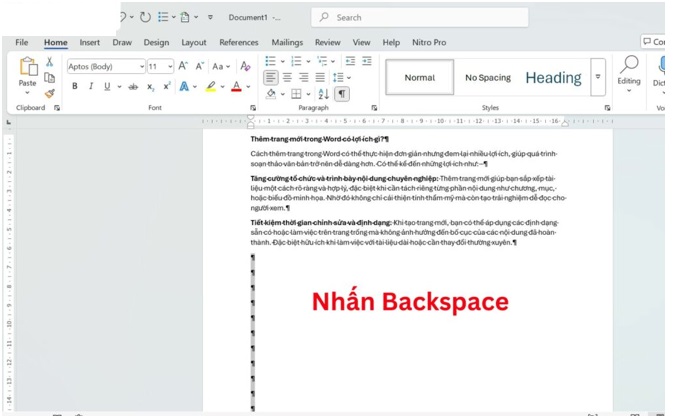
Task: Click the Numbering list icon
Action: tap(296, 61)
